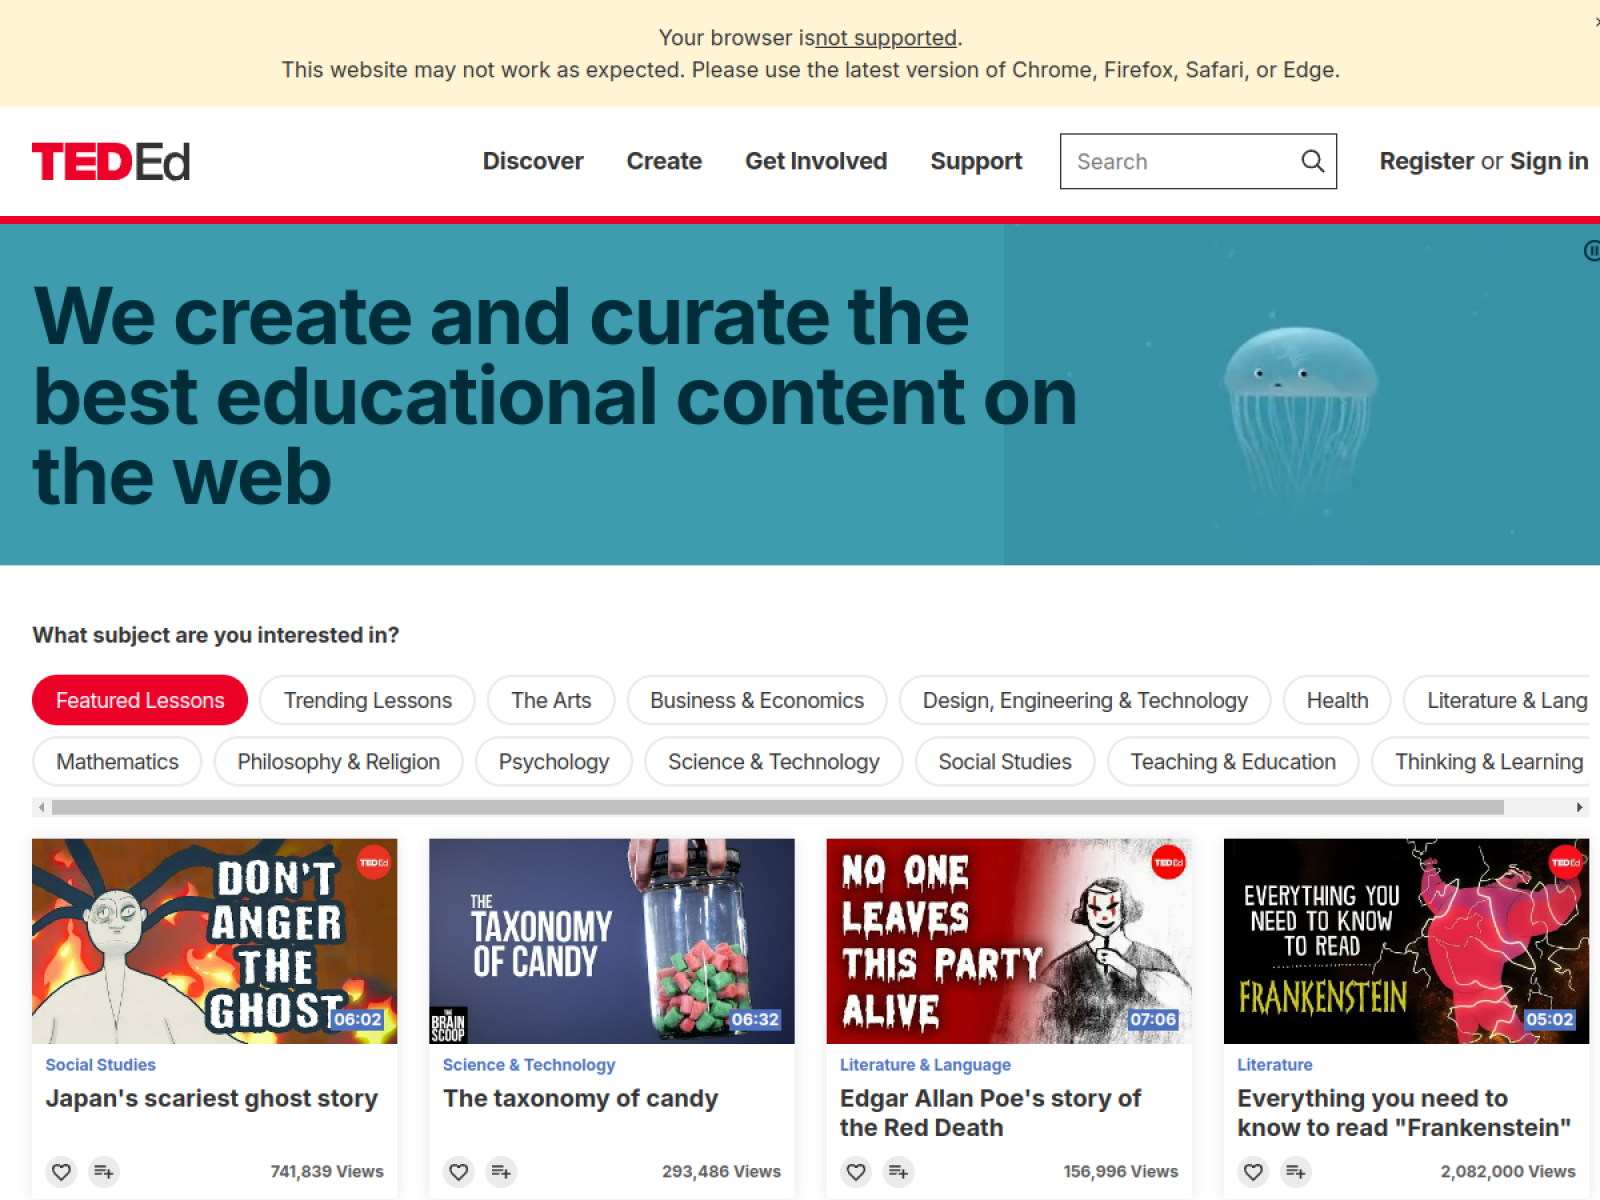
Task: Open the 'not supported' link in banner
Action: tap(886, 38)
